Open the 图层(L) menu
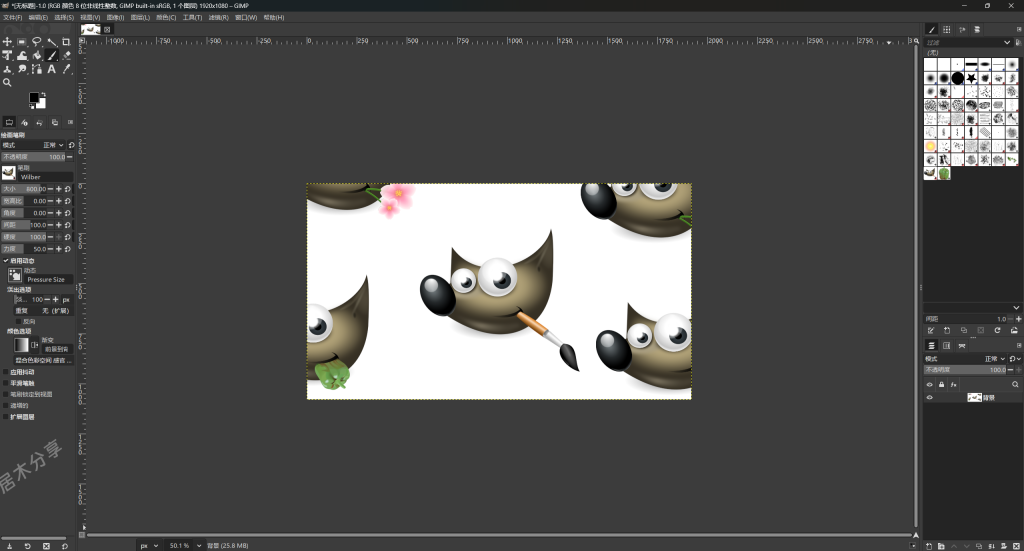 [140, 18]
